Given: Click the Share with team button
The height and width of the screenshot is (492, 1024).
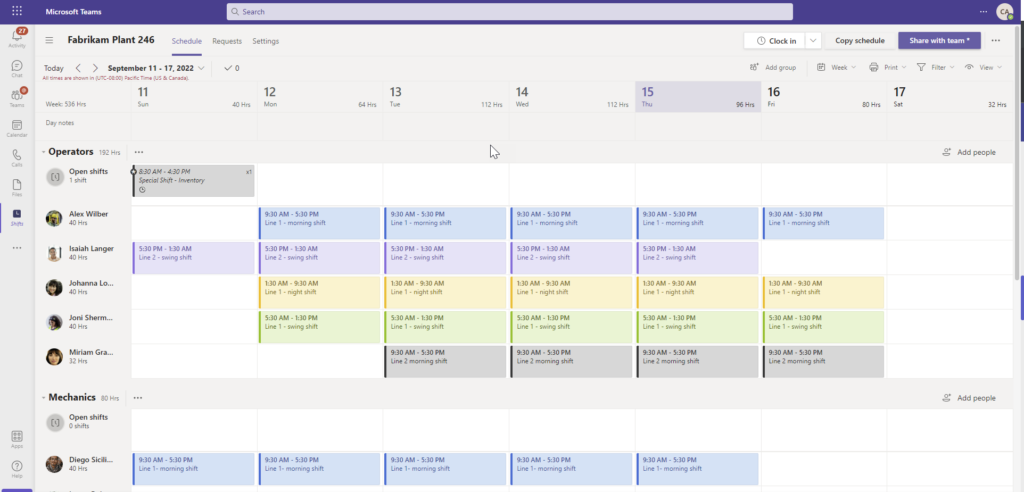Looking at the screenshot, I should pos(939,41).
